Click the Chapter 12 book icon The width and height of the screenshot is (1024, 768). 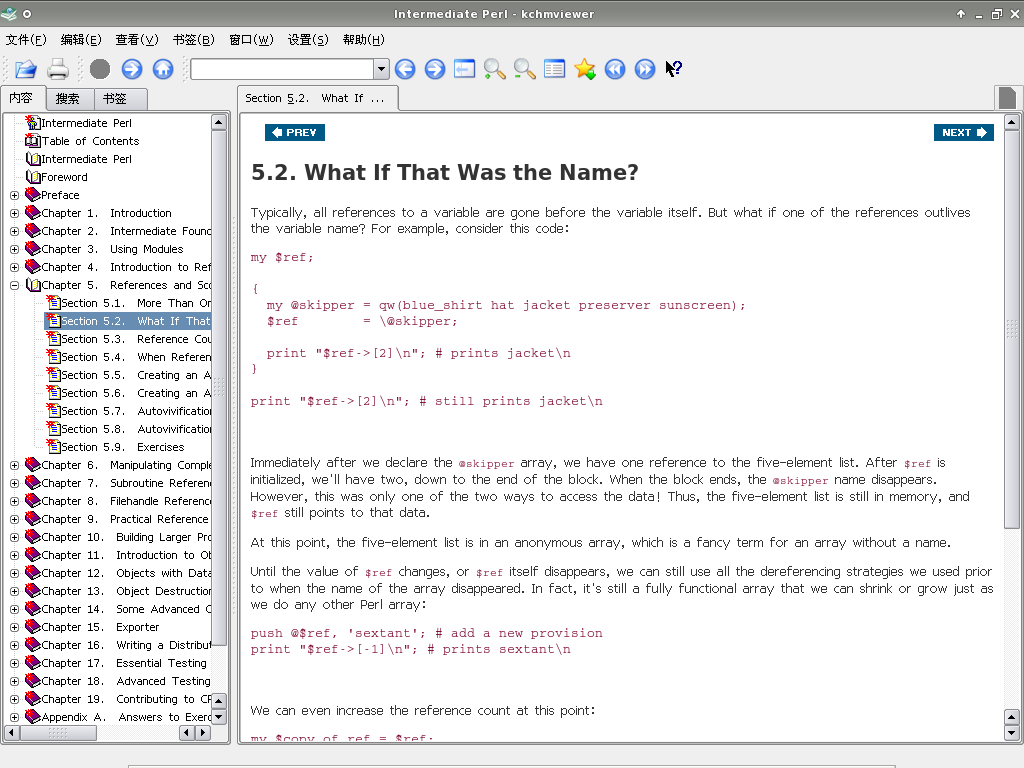[x=33, y=573]
